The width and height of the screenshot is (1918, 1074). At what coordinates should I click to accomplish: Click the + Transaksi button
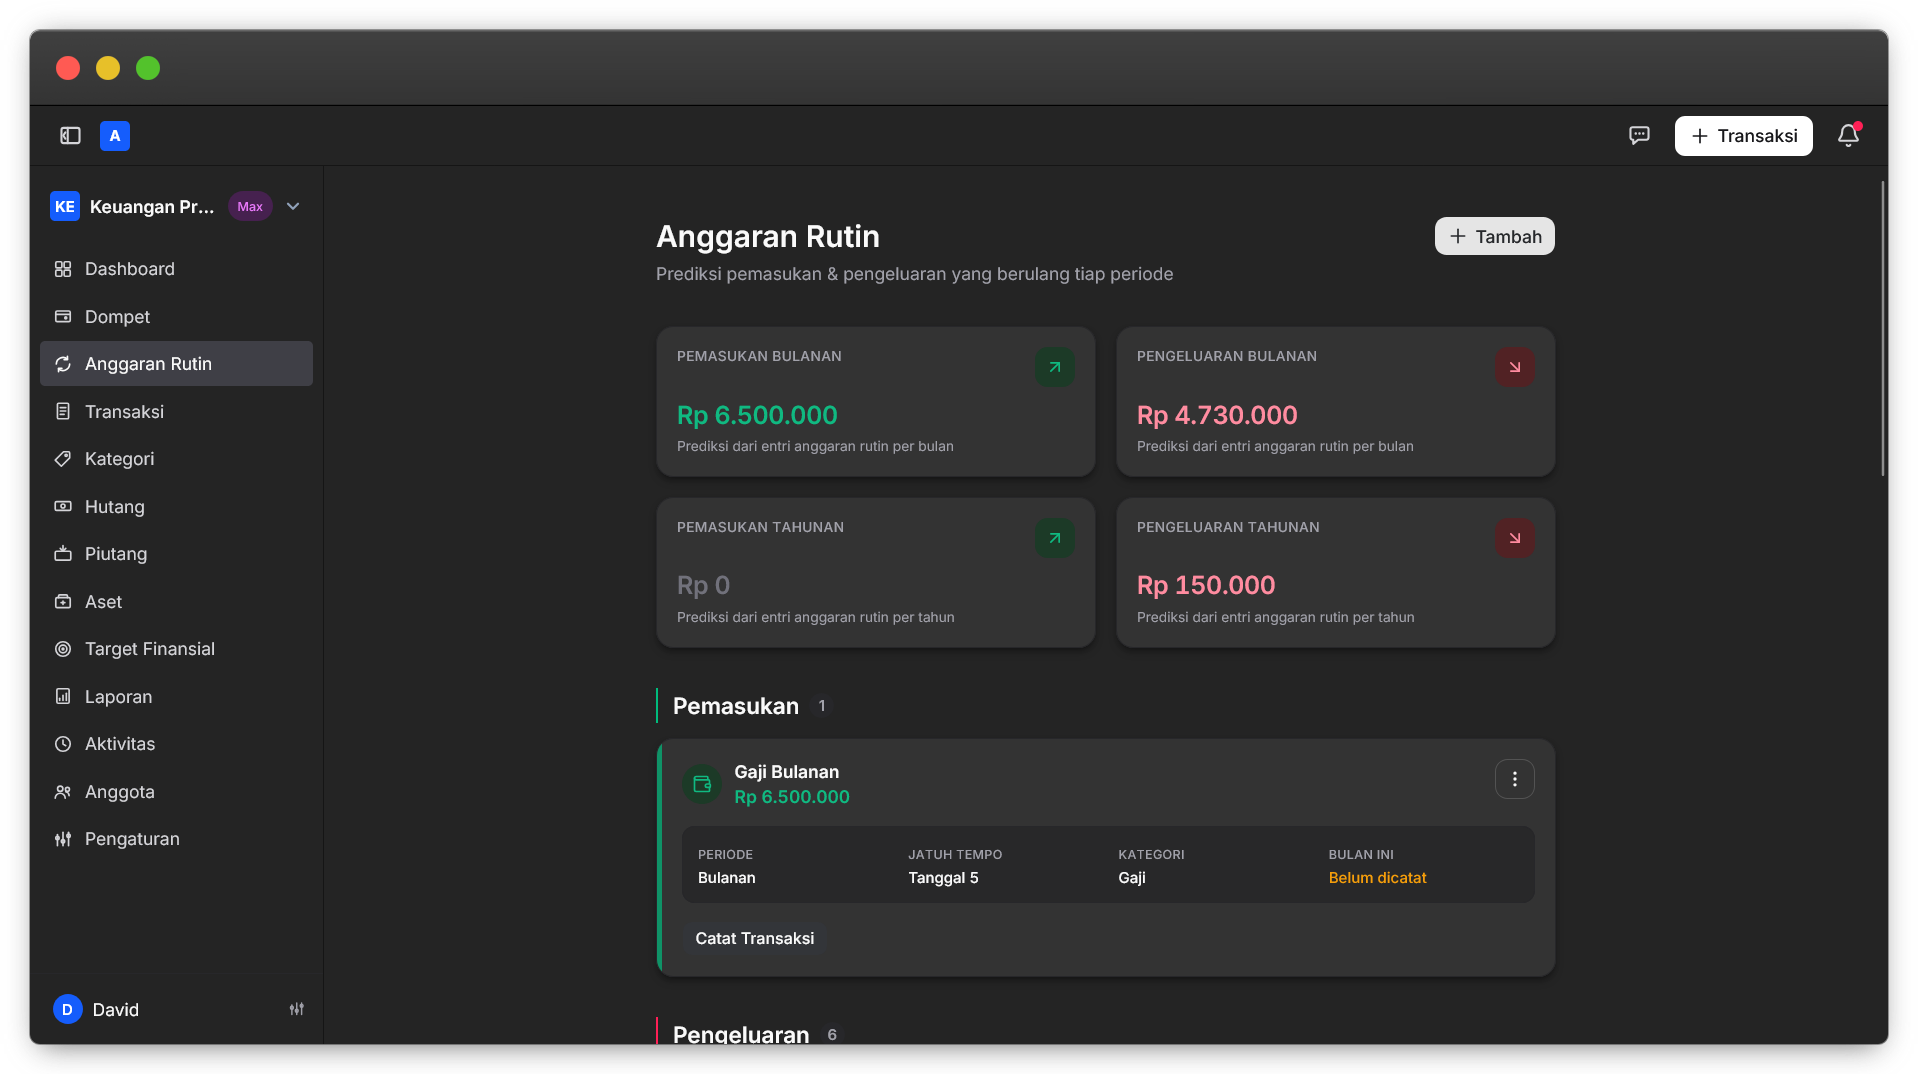[x=1743, y=136]
